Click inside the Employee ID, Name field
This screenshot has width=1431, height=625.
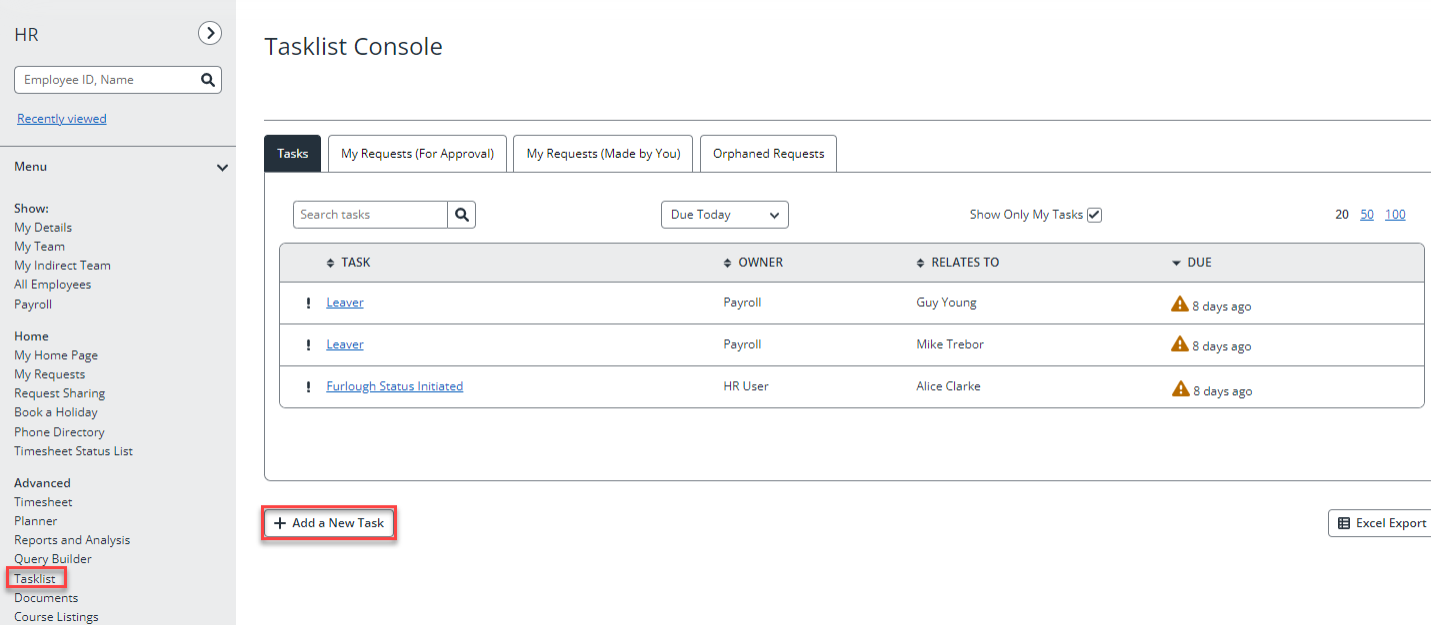(x=110, y=79)
